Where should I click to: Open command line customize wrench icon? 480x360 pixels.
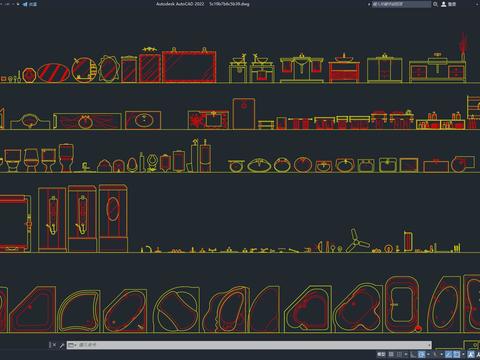pyautogui.click(x=62, y=345)
